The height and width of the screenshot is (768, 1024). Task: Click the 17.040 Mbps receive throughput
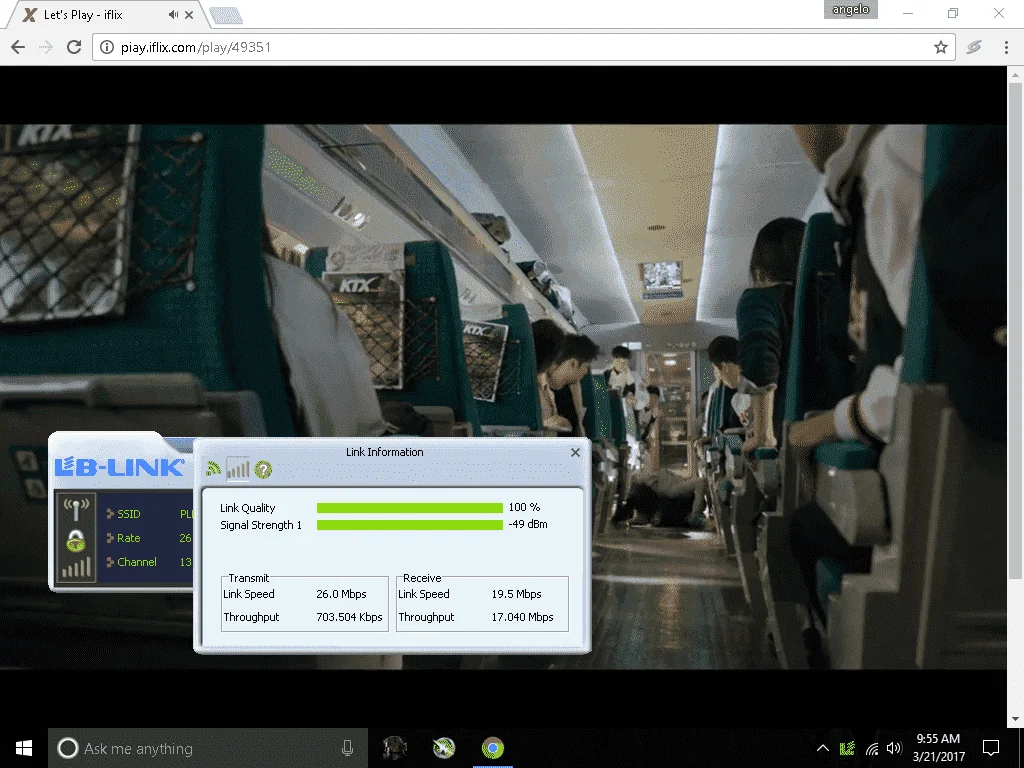[522, 617]
